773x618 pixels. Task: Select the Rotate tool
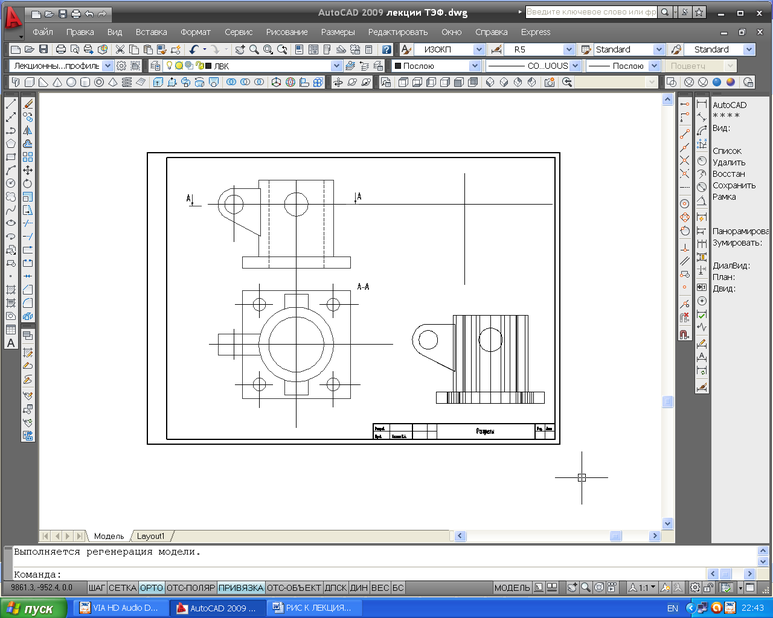click(x=28, y=184)
